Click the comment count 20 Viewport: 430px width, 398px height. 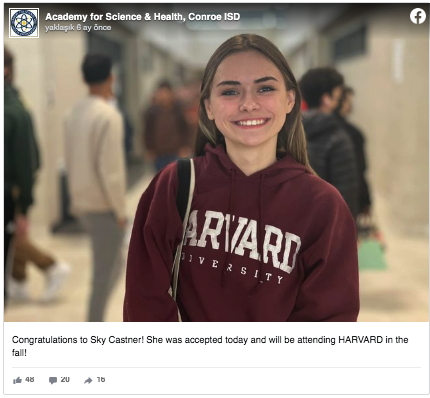[x=65, y=379]
